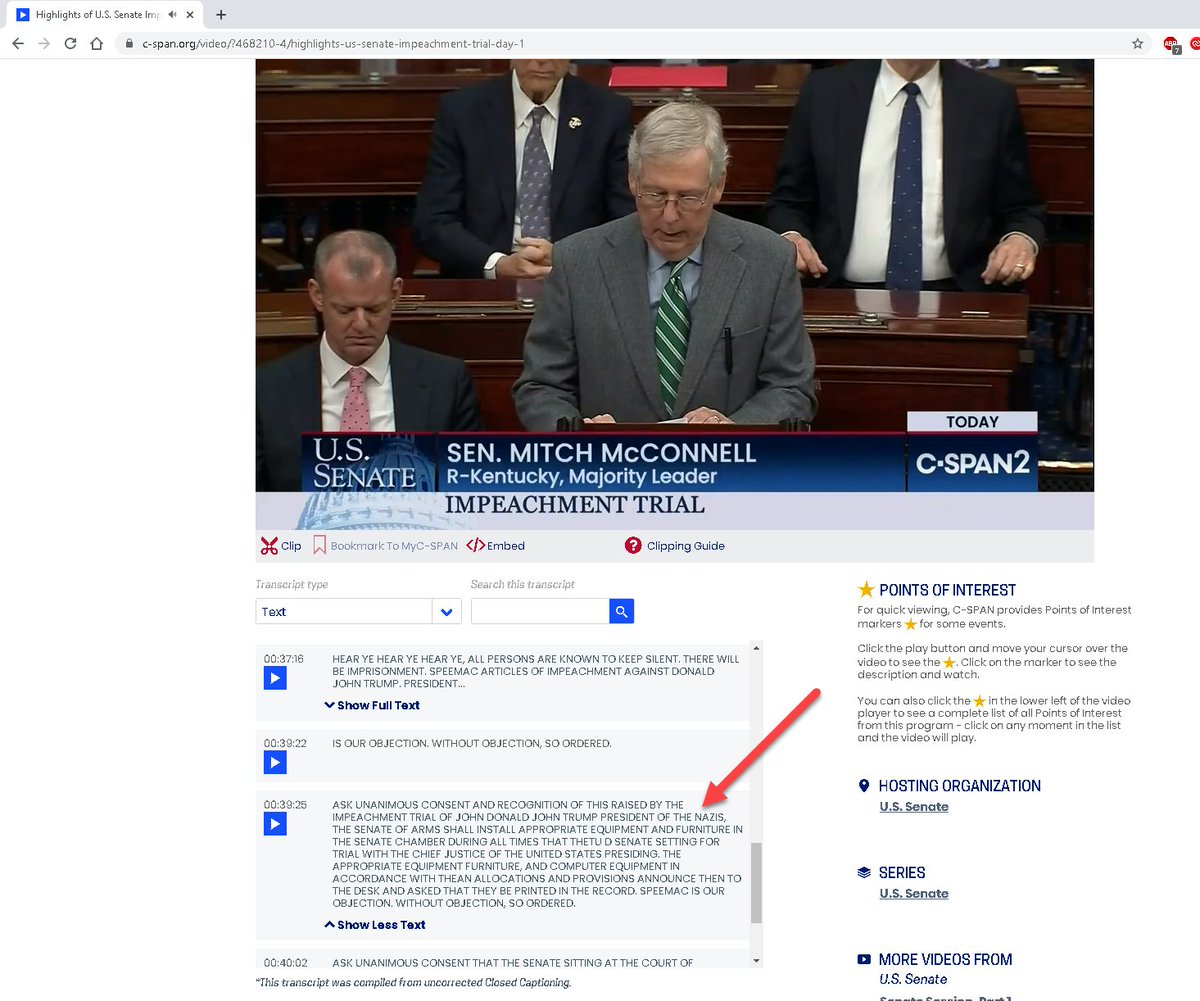
Task: Click the 00:39:22 transcript line text
Action: click(472, 744)
